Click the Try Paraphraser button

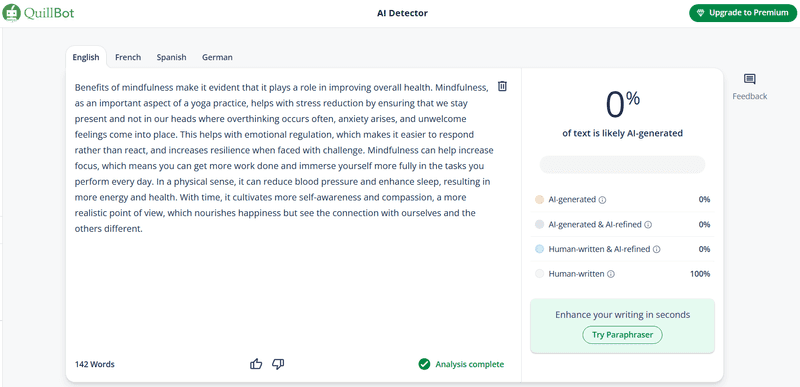(622, 335)
